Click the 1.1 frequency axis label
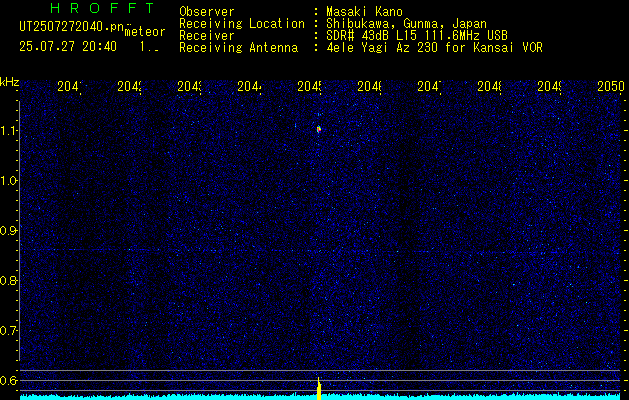This screenshot has height=400, width=629. (8, 131)
